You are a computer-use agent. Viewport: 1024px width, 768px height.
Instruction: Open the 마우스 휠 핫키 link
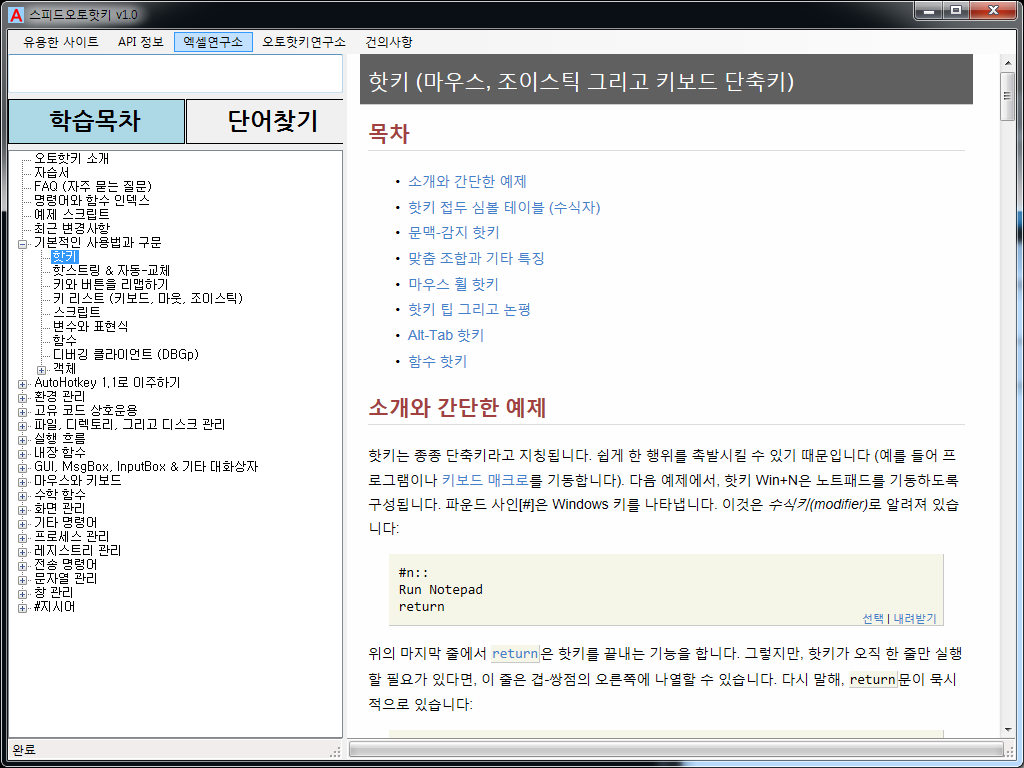coord(453,285)
